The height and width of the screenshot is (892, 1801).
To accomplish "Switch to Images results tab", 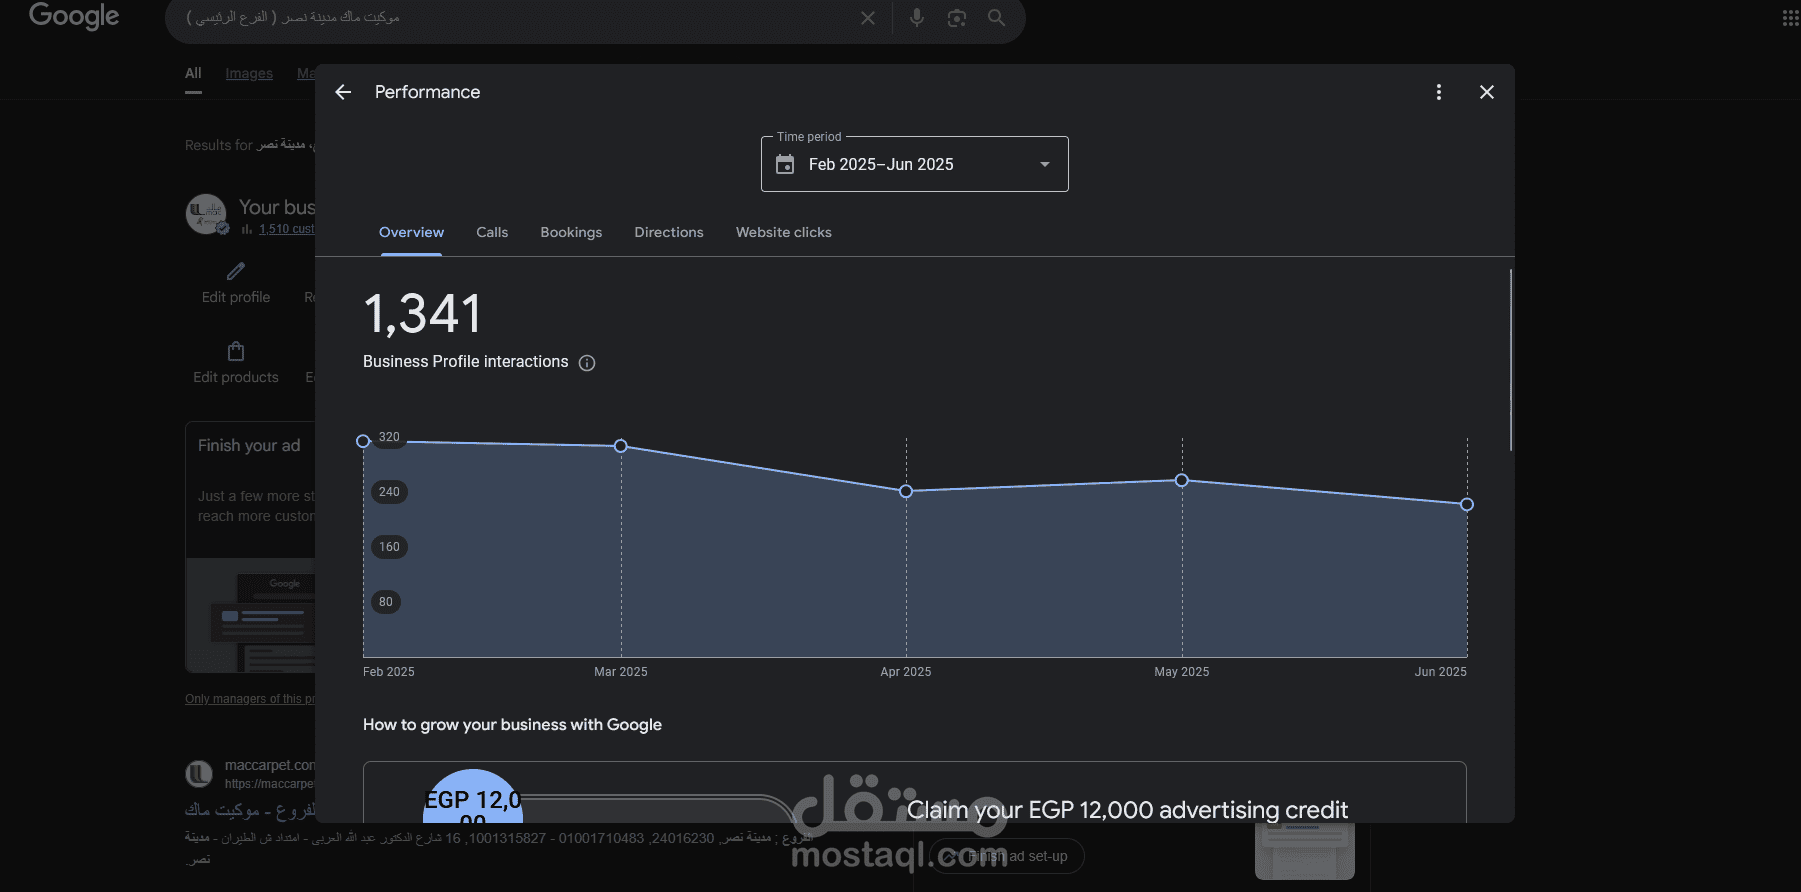I will (249, 73).
